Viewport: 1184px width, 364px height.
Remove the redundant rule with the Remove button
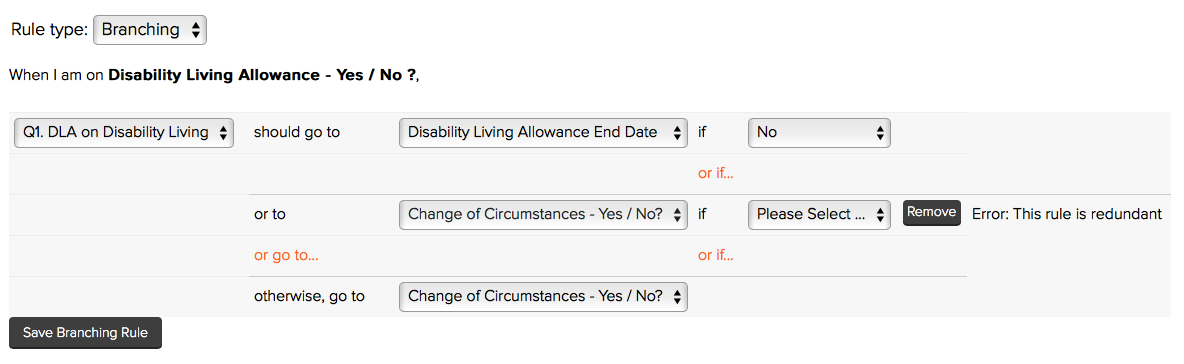(x=932, y=213)
